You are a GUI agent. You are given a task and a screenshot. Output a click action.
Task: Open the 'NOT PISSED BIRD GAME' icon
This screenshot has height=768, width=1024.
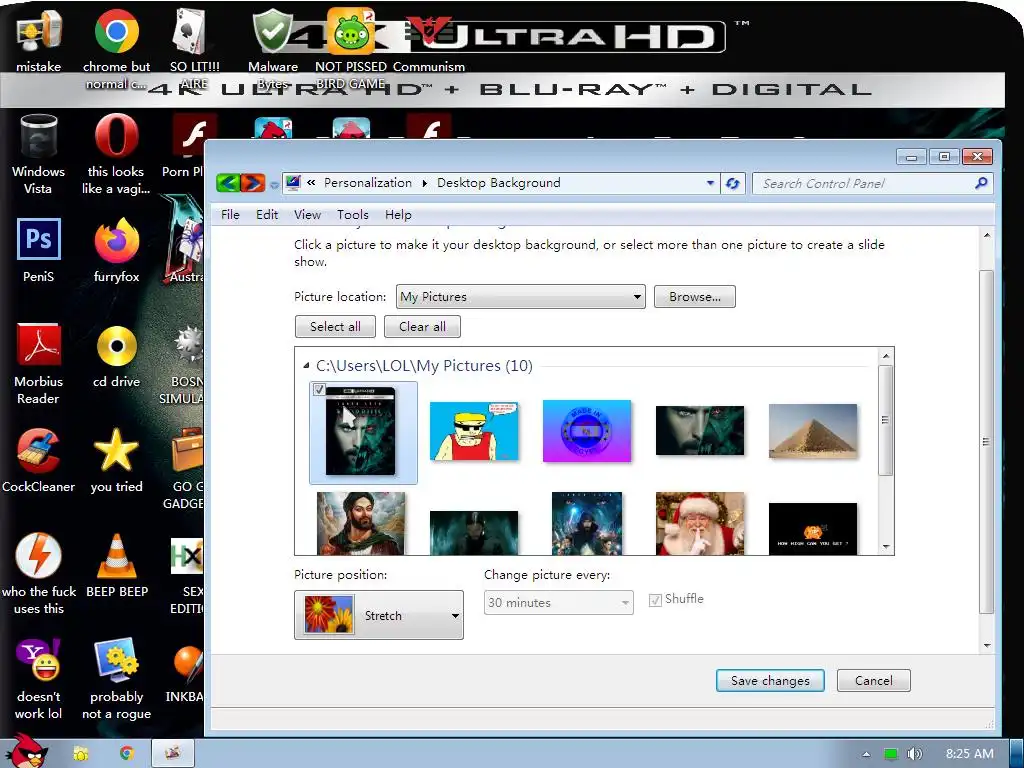click(351, 48)
